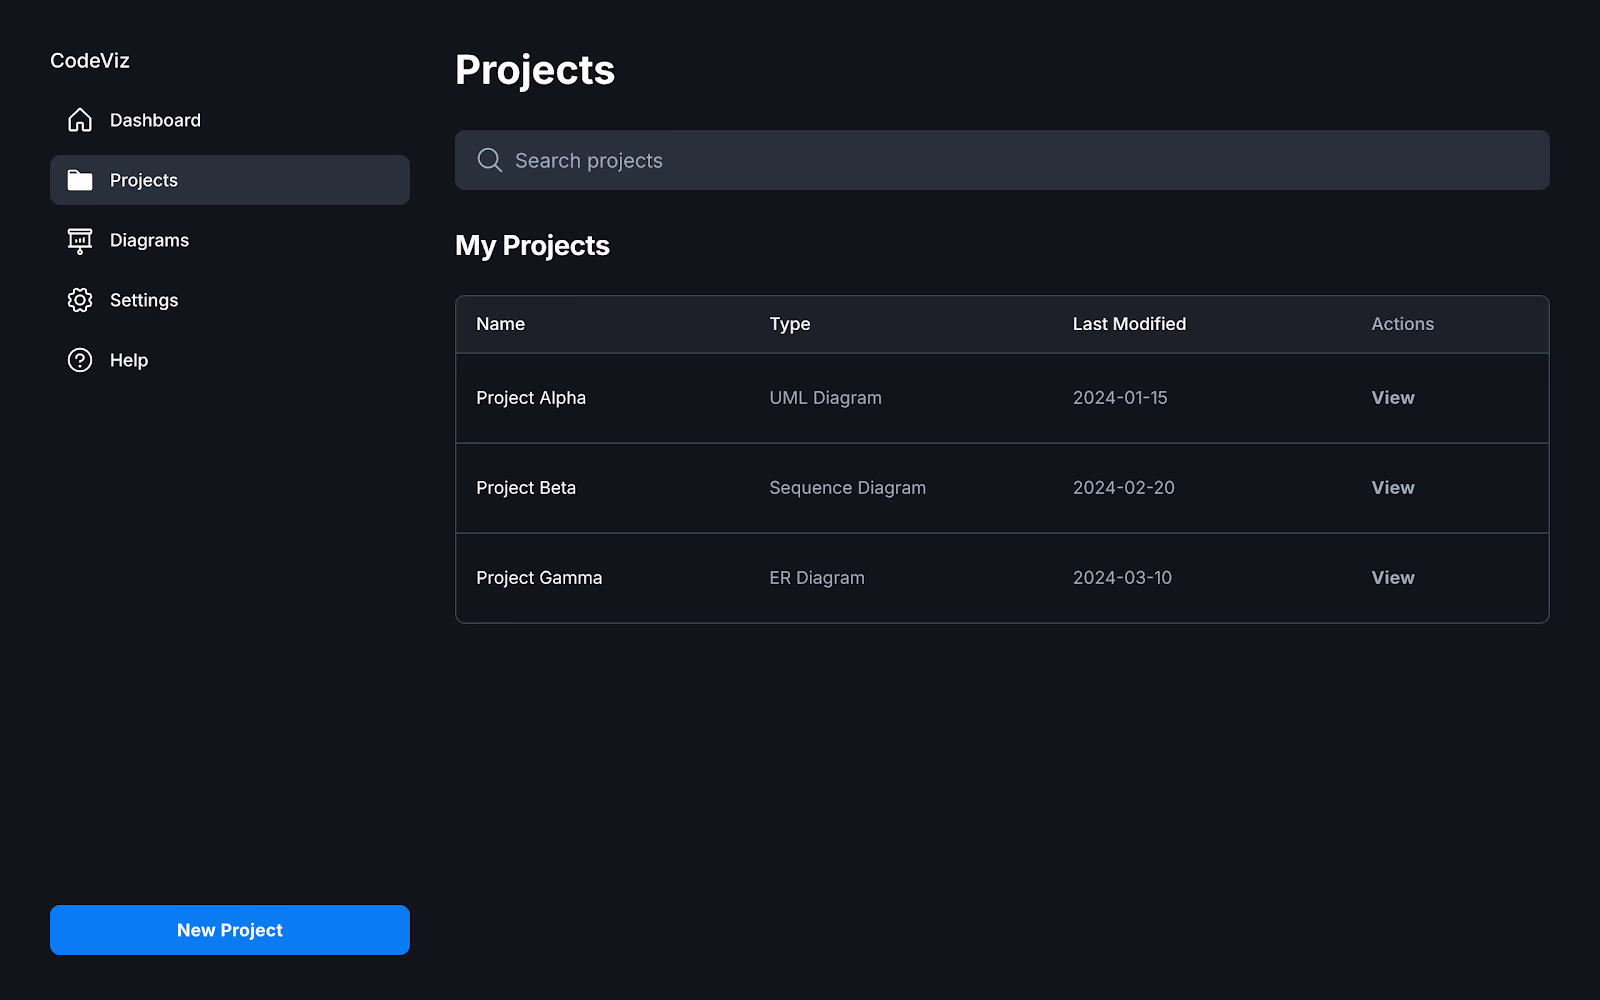
Task: View Project Beta
Action: [x=1392, y=487]
